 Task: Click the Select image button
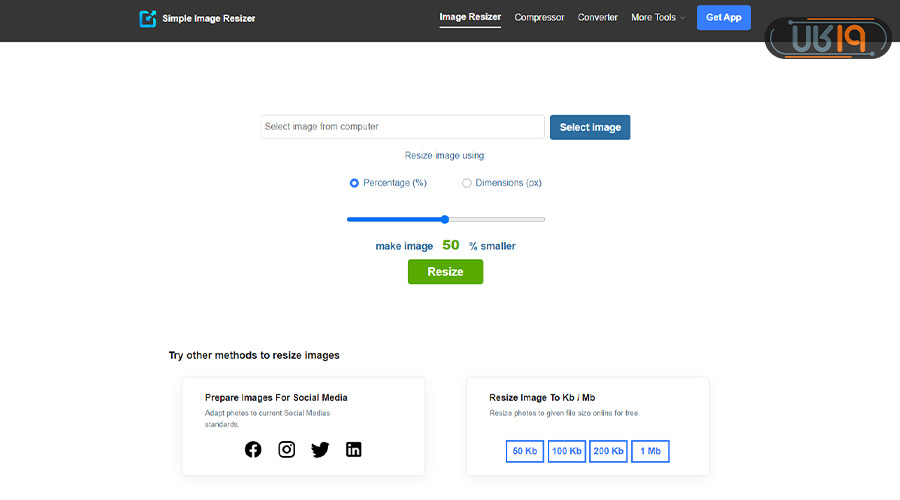[590, 127]
